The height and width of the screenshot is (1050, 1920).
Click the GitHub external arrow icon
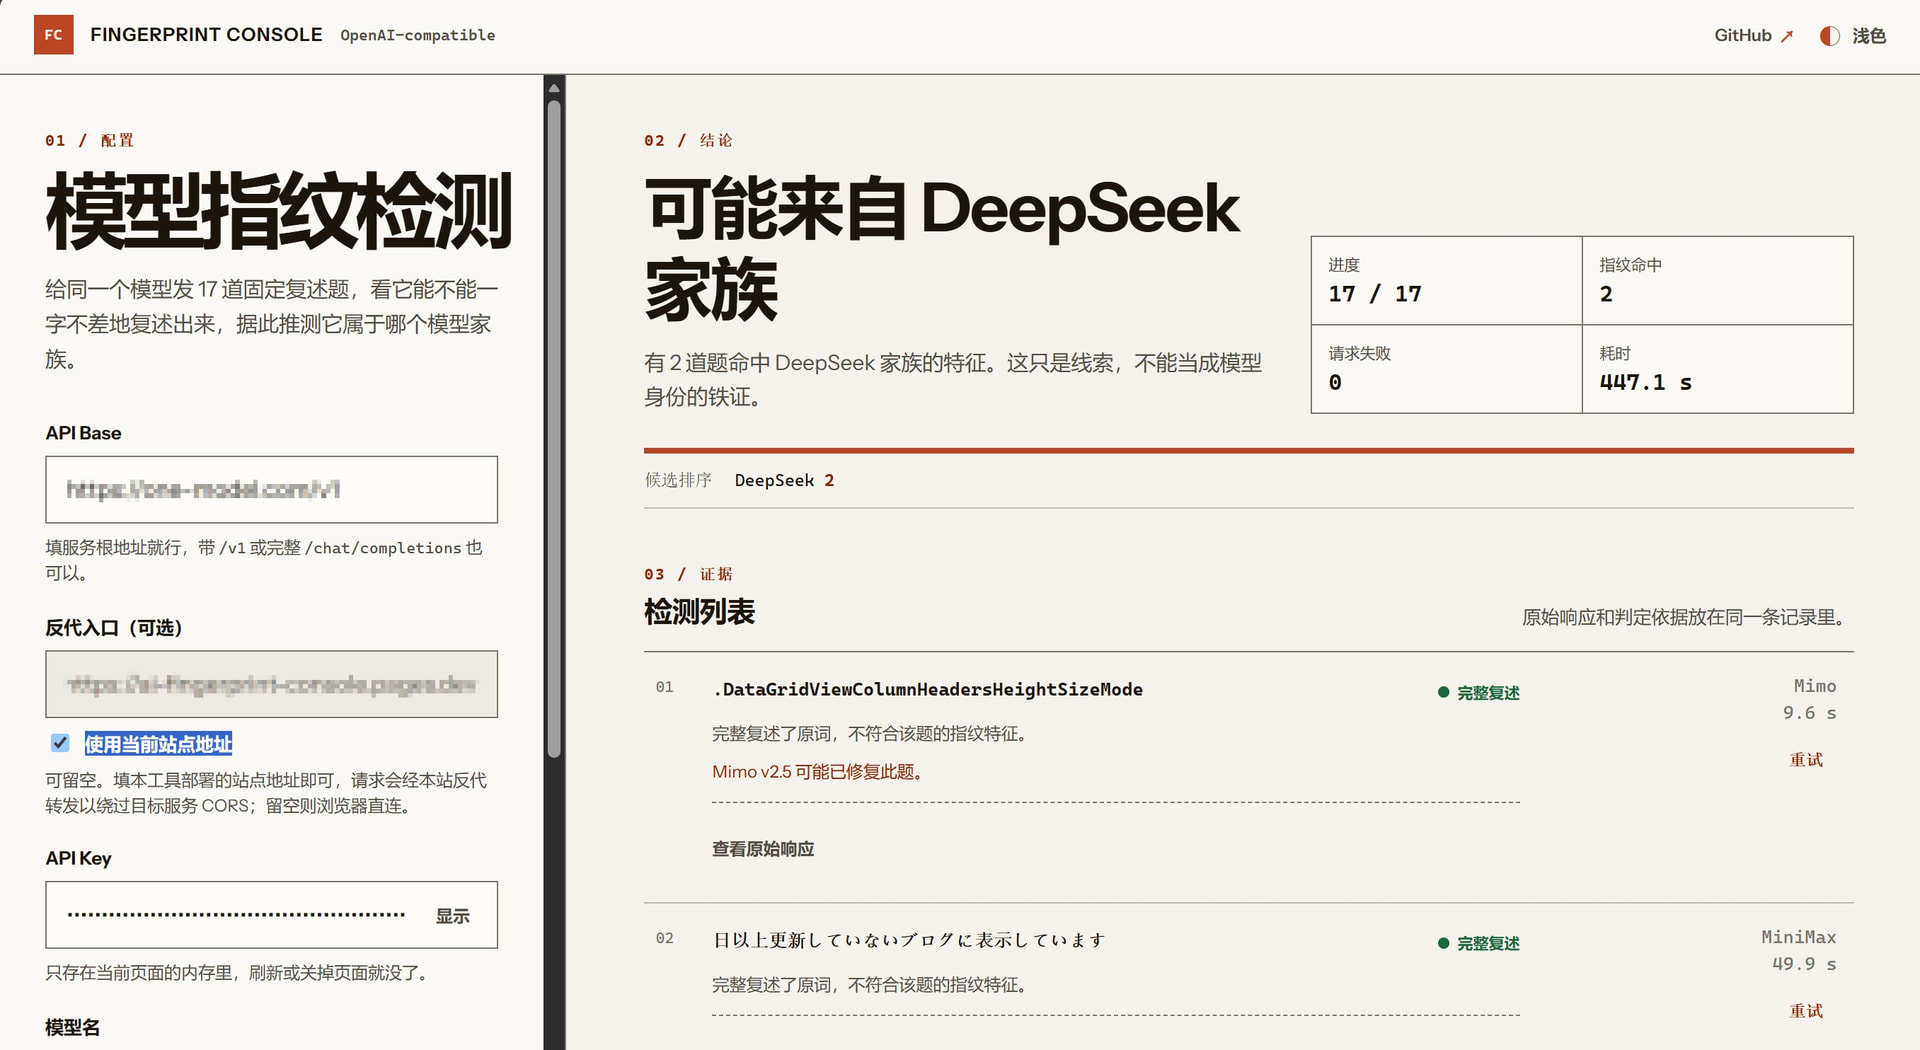coord(1787,36)
